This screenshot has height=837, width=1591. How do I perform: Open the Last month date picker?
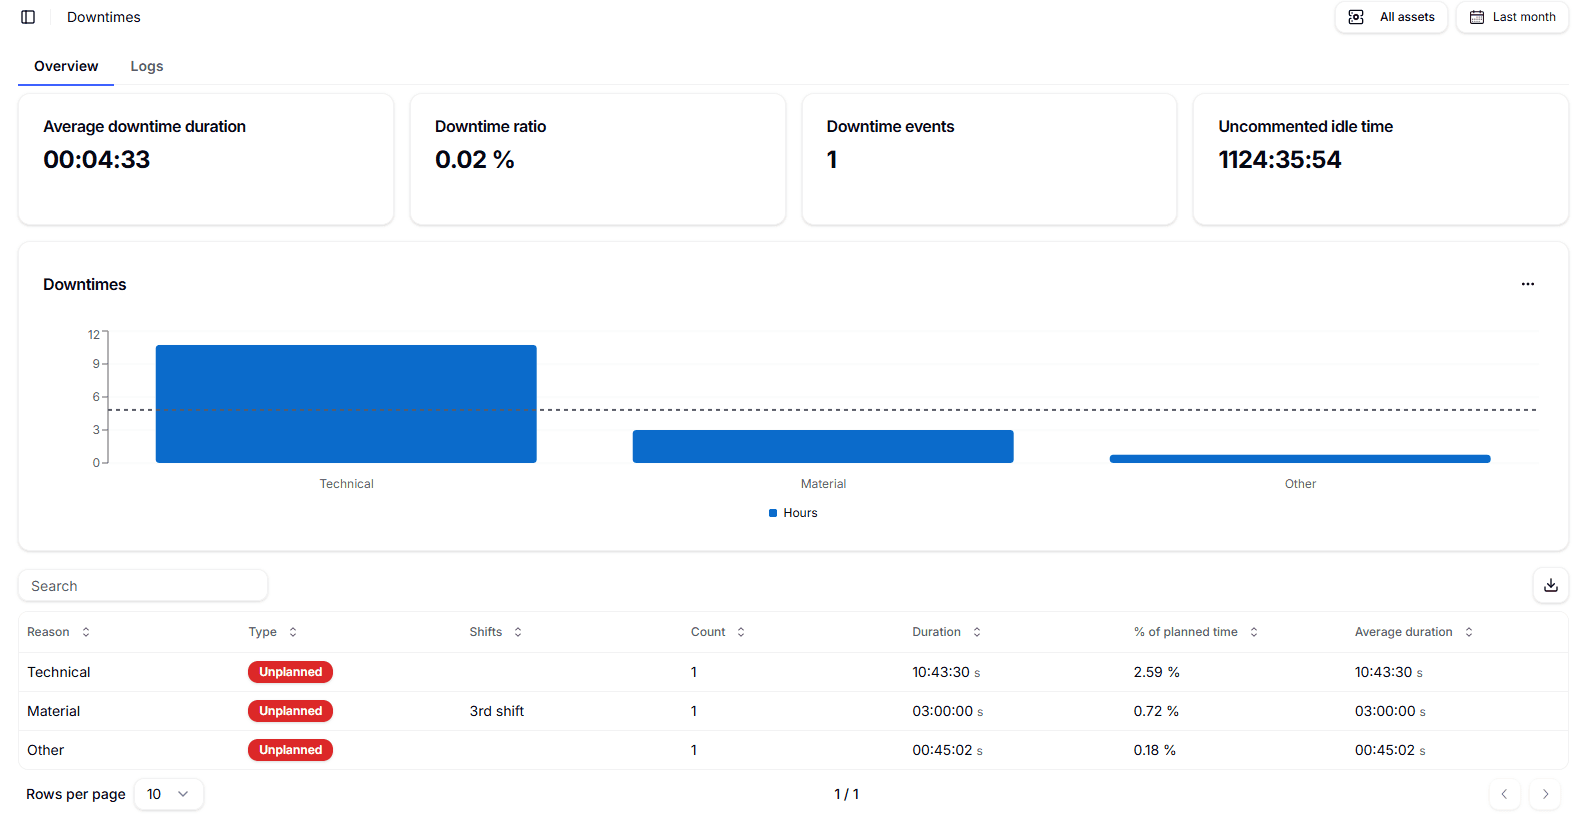1512,17
